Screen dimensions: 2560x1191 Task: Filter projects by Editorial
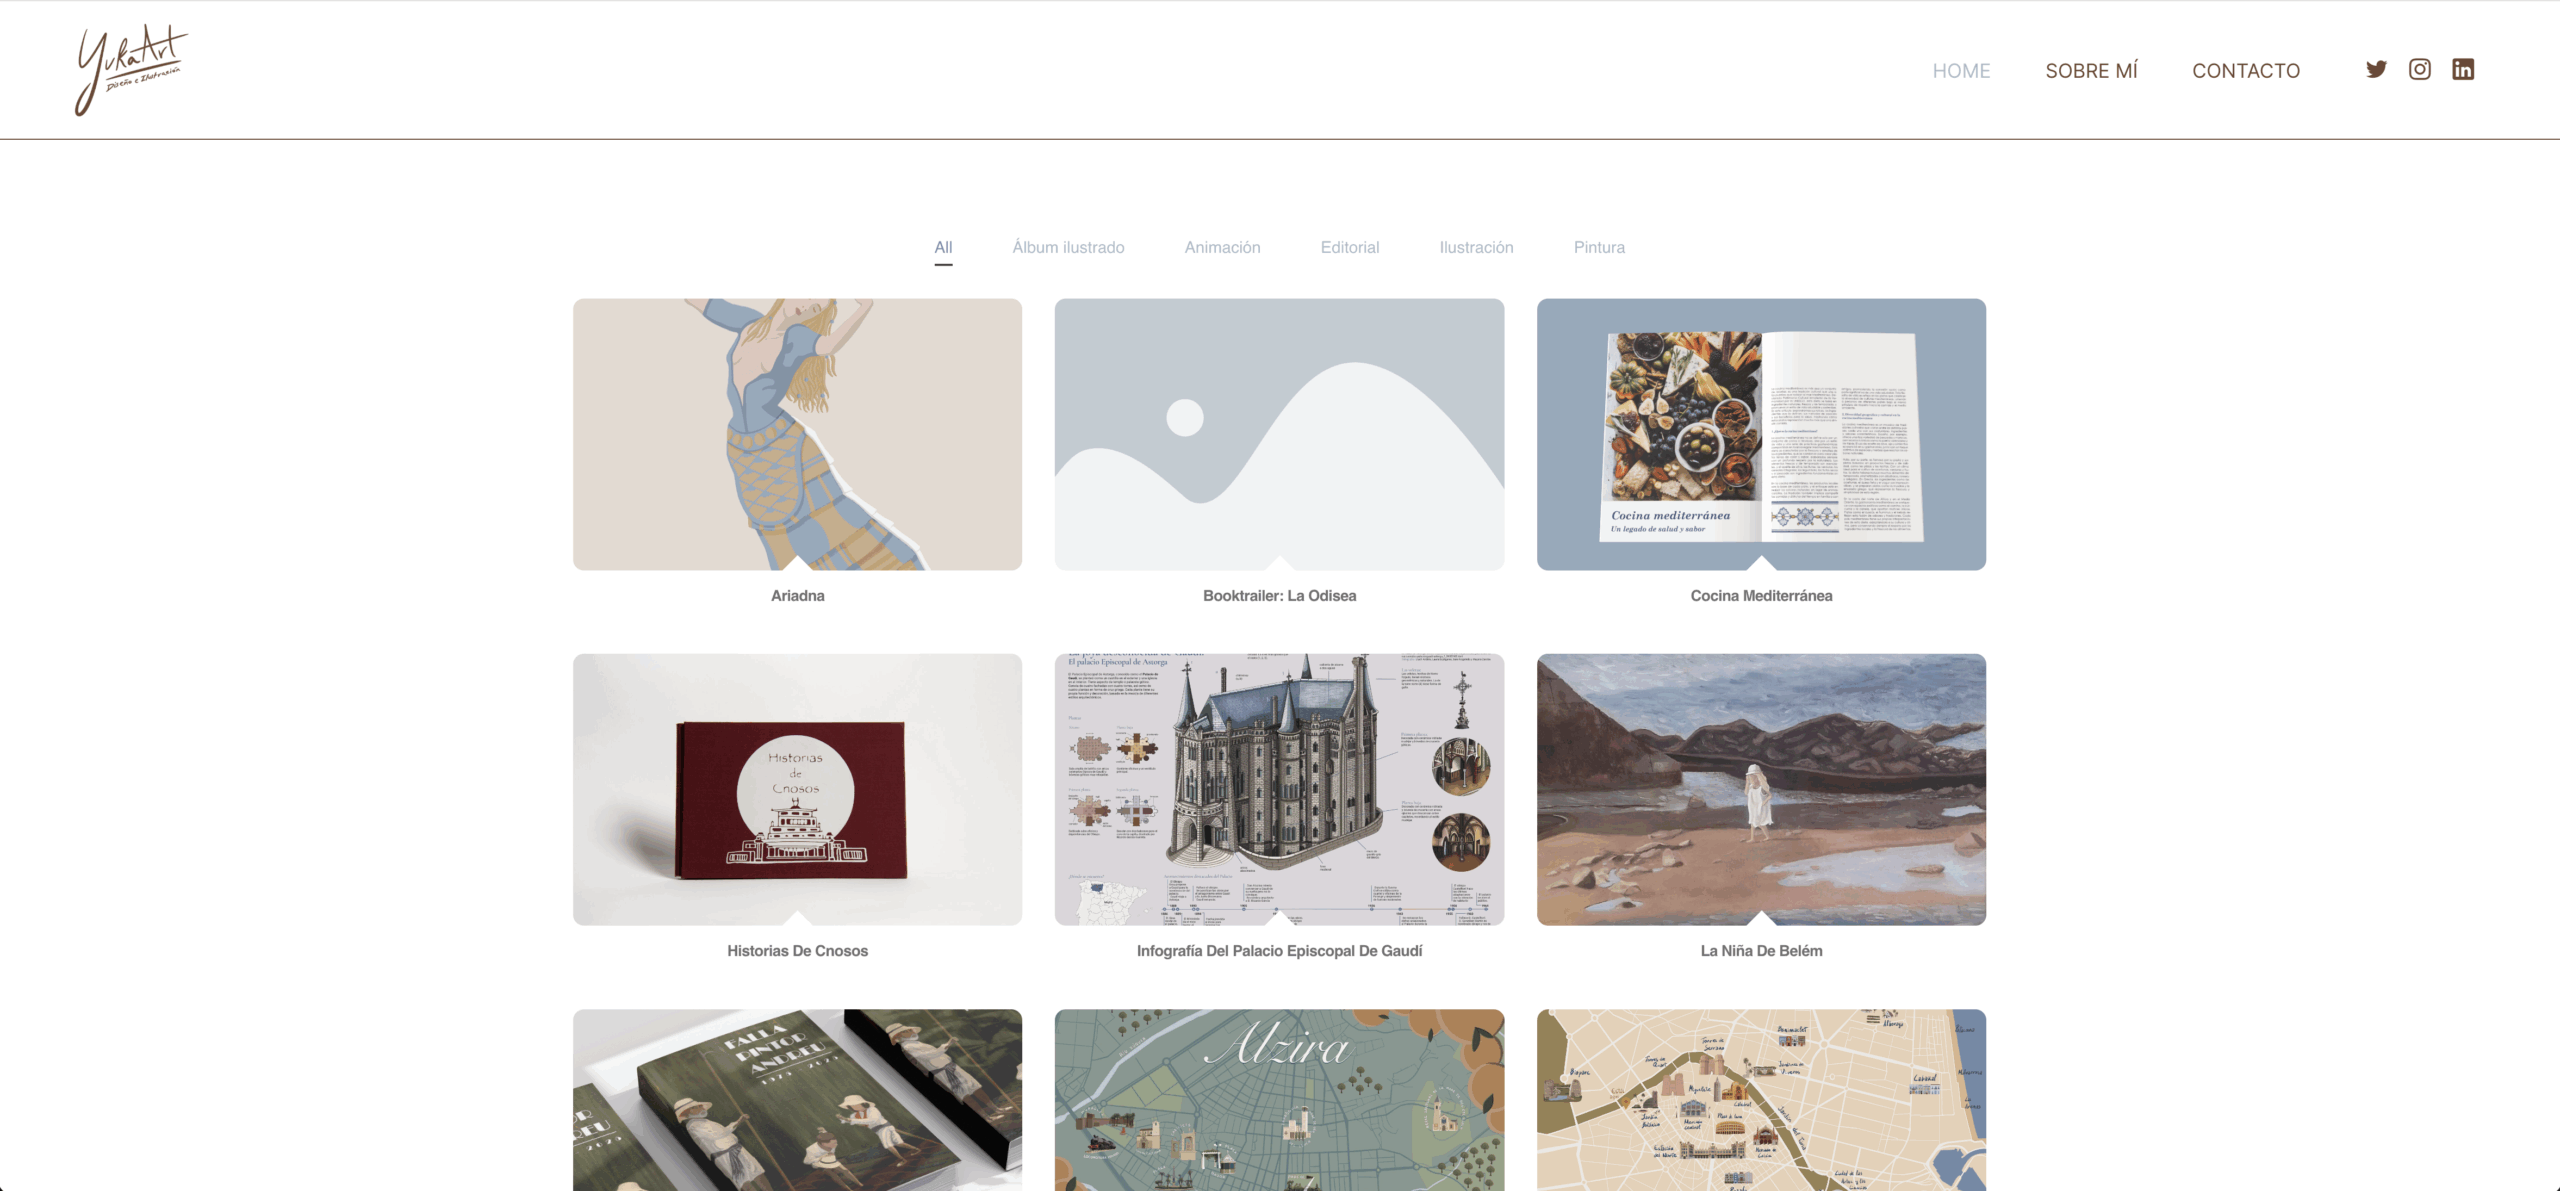[x=1349, y=247]
